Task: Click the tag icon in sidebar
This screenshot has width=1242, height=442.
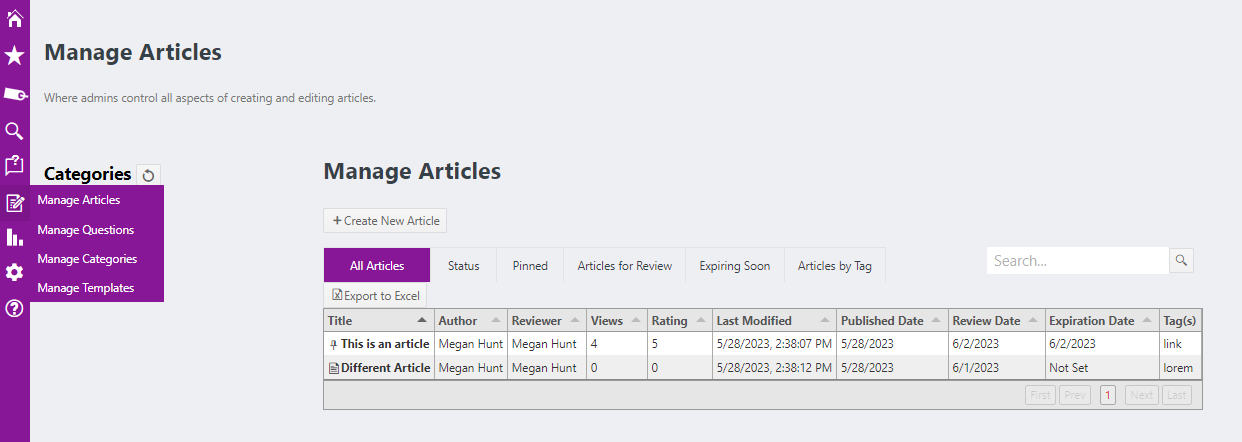Action: click(15, 94)
